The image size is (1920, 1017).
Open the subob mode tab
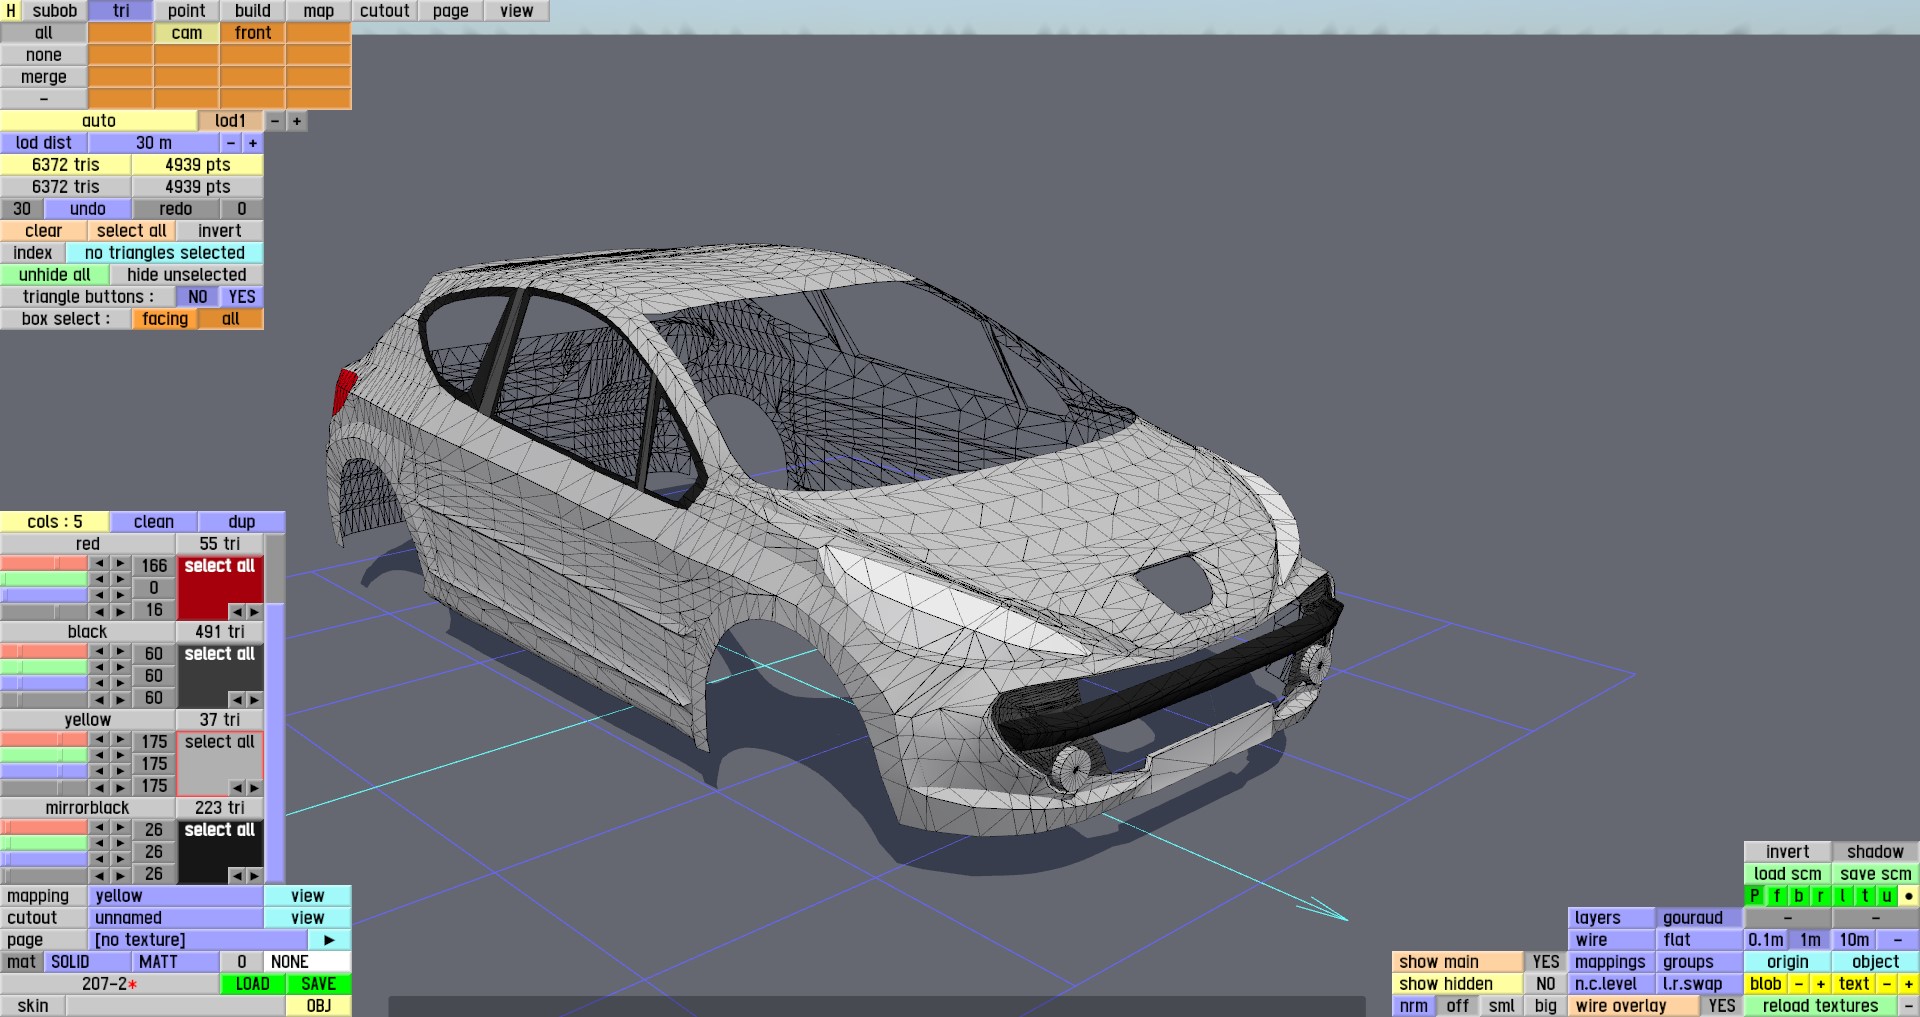55,11
